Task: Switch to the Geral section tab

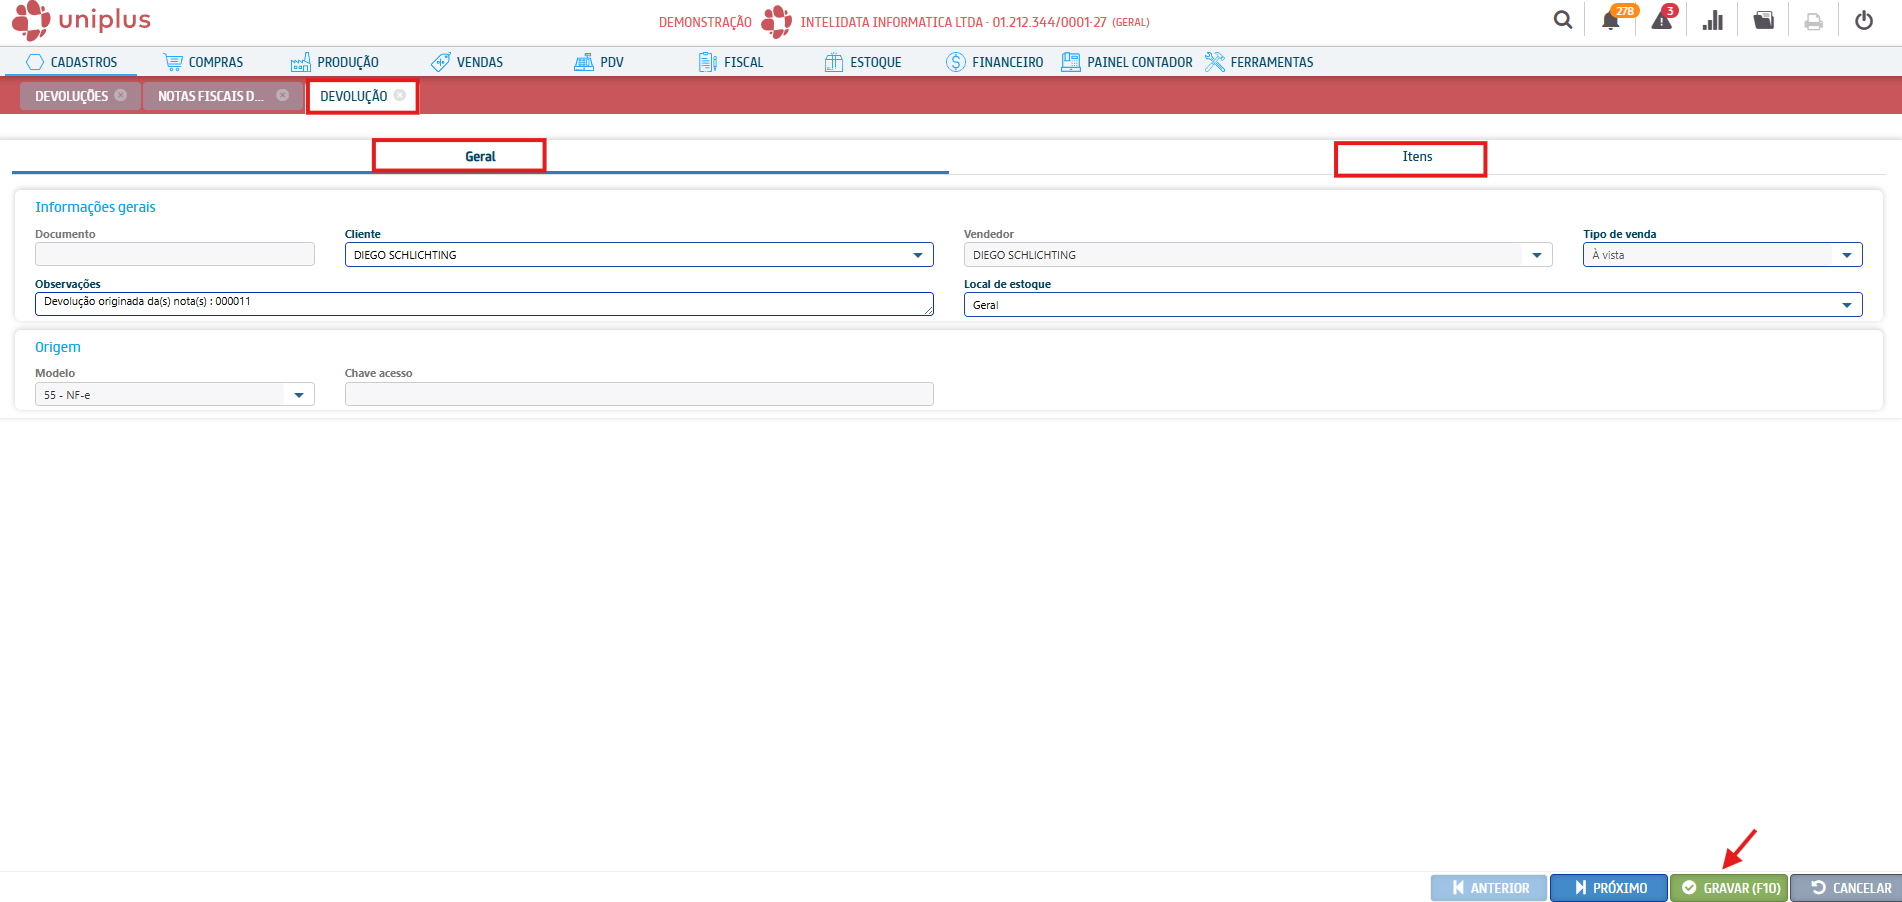Action: pyautogui.click(x=480, y=156)
